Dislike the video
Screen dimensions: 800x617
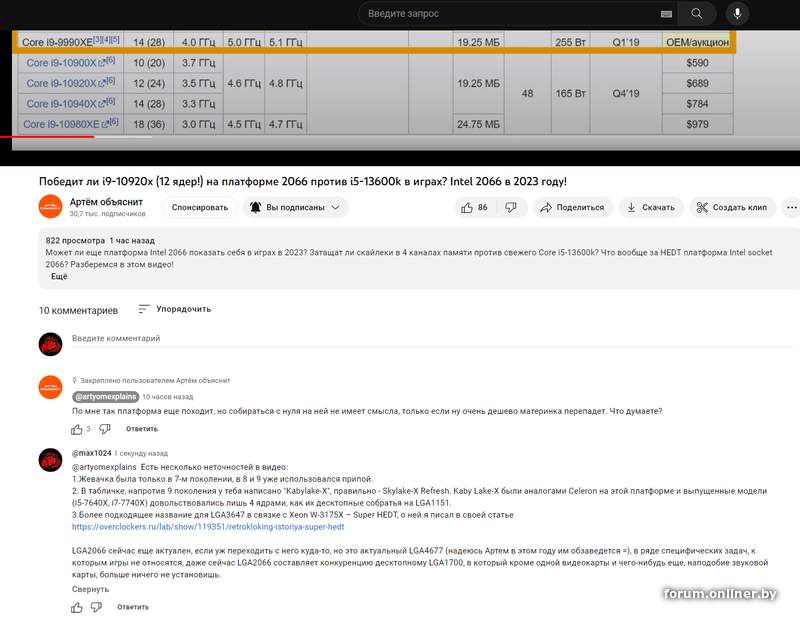511,208
